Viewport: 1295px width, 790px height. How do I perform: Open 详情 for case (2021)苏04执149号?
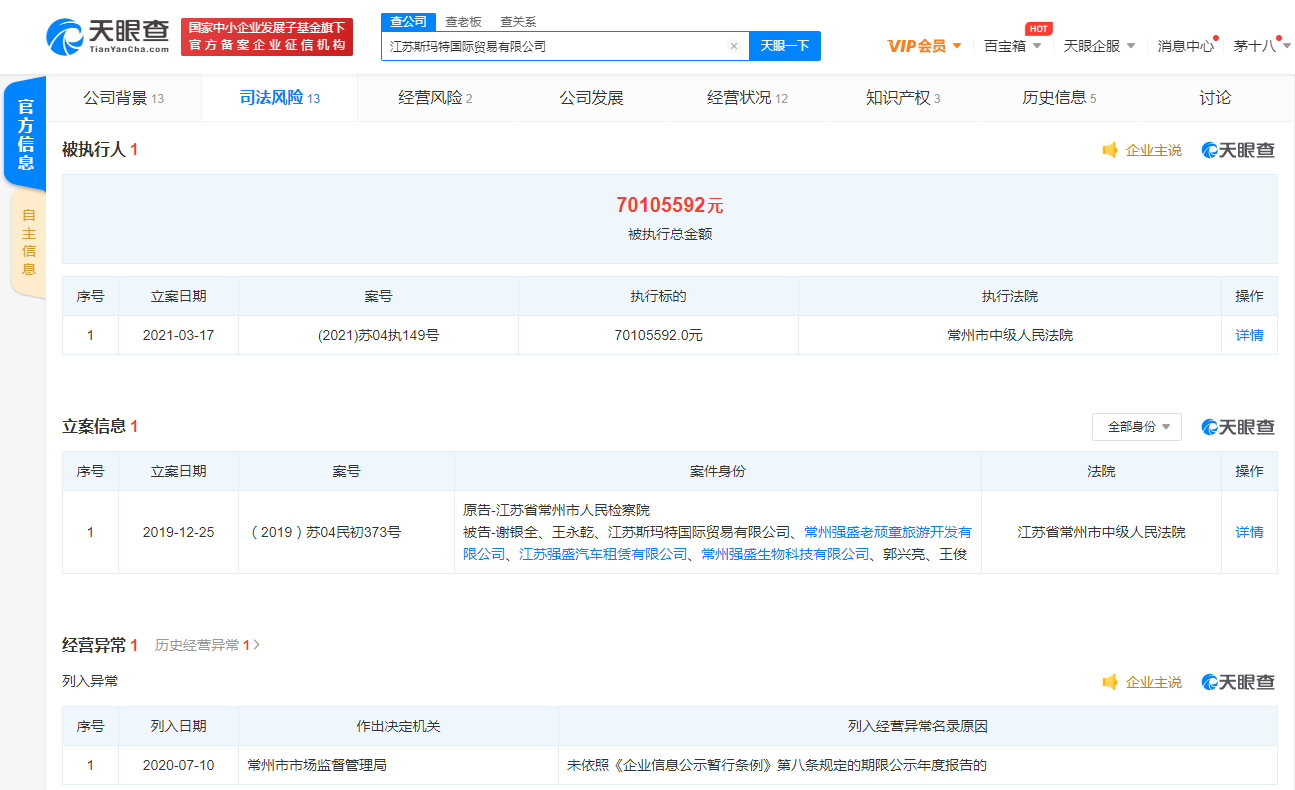[x=1249, y=336]
